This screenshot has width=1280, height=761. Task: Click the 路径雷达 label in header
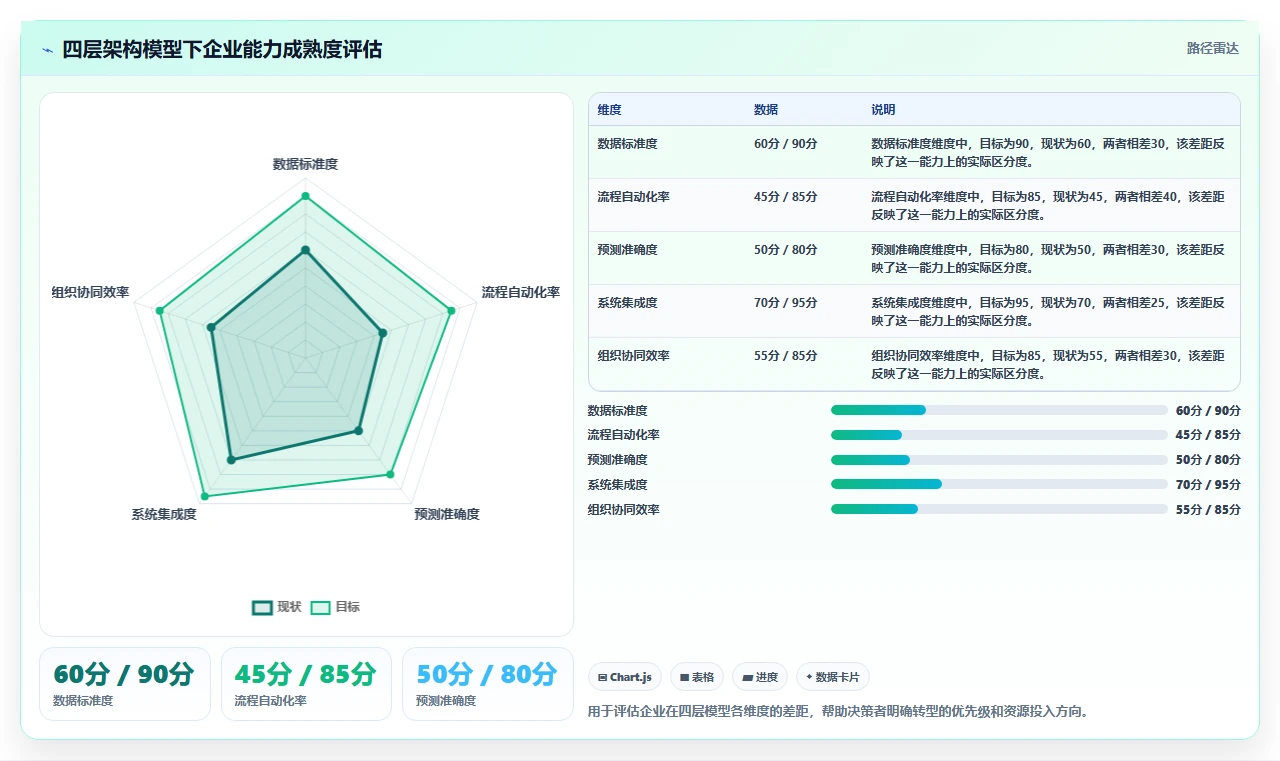[x=1212, y=48]
